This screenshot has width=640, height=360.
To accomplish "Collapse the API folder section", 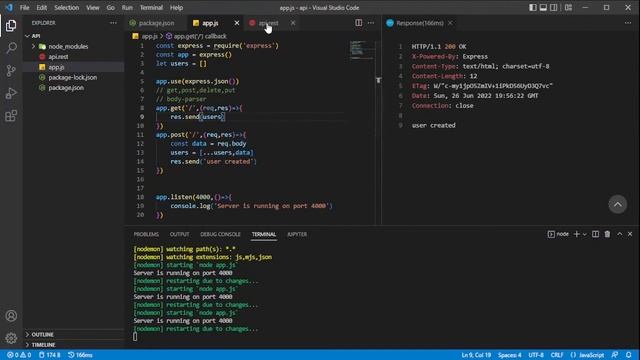I will 73,36.
